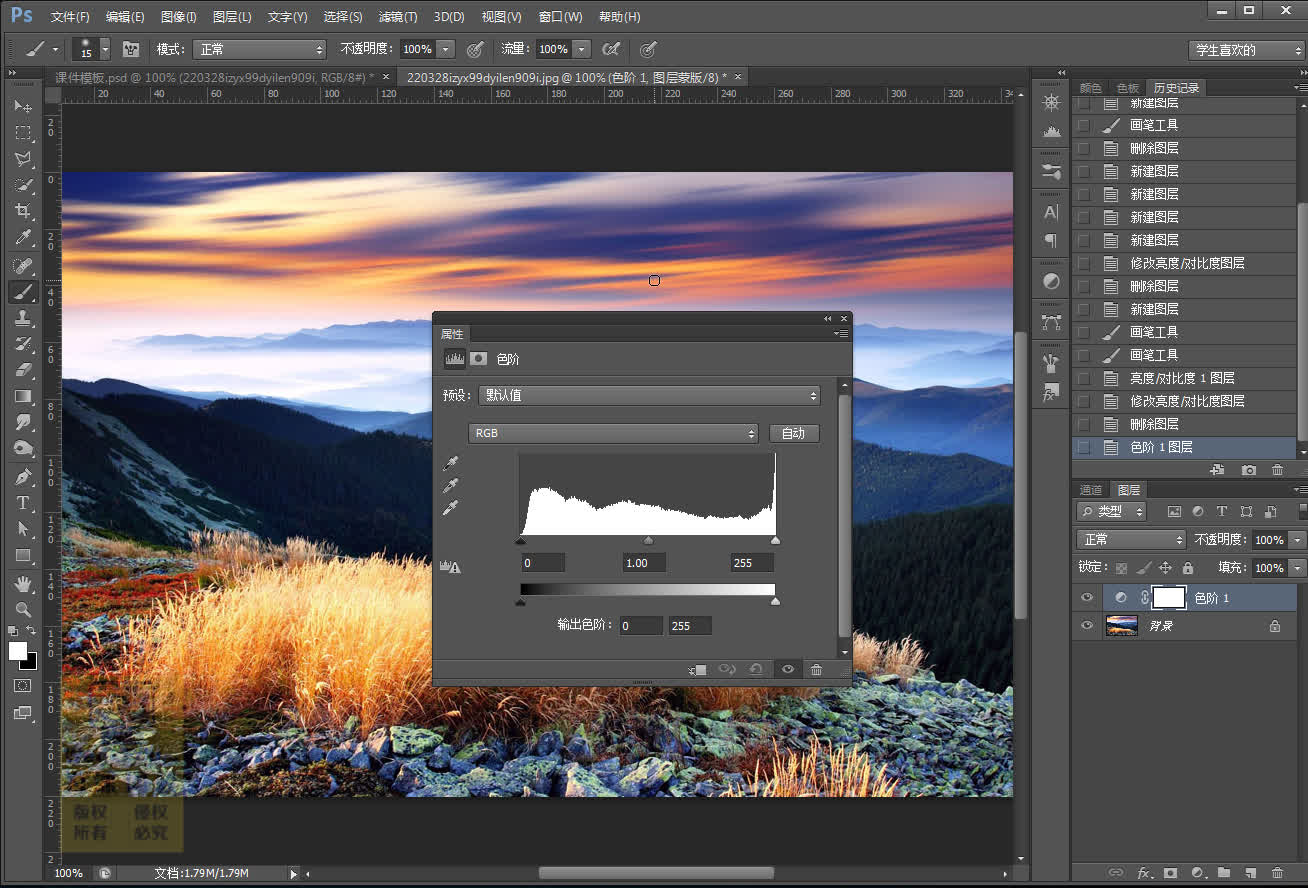Select the Clone Stamp tool
The height and width of the screenshot is (888, 1308).
tap(23, 318)
